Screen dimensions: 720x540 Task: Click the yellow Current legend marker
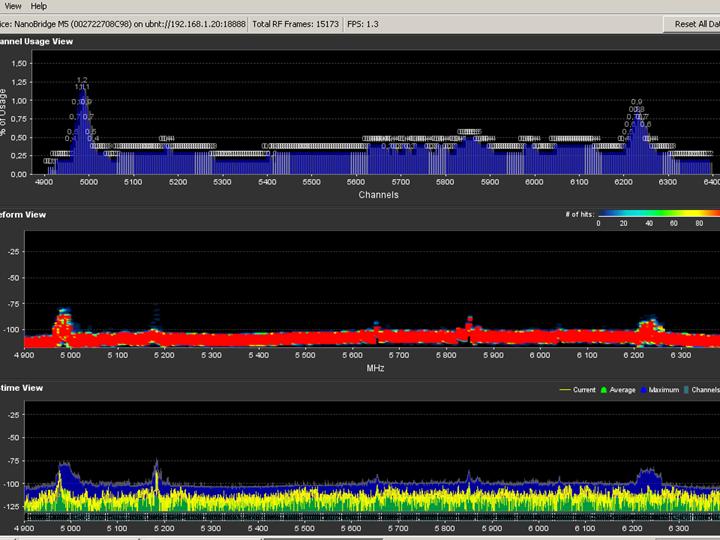coord(564,390)
